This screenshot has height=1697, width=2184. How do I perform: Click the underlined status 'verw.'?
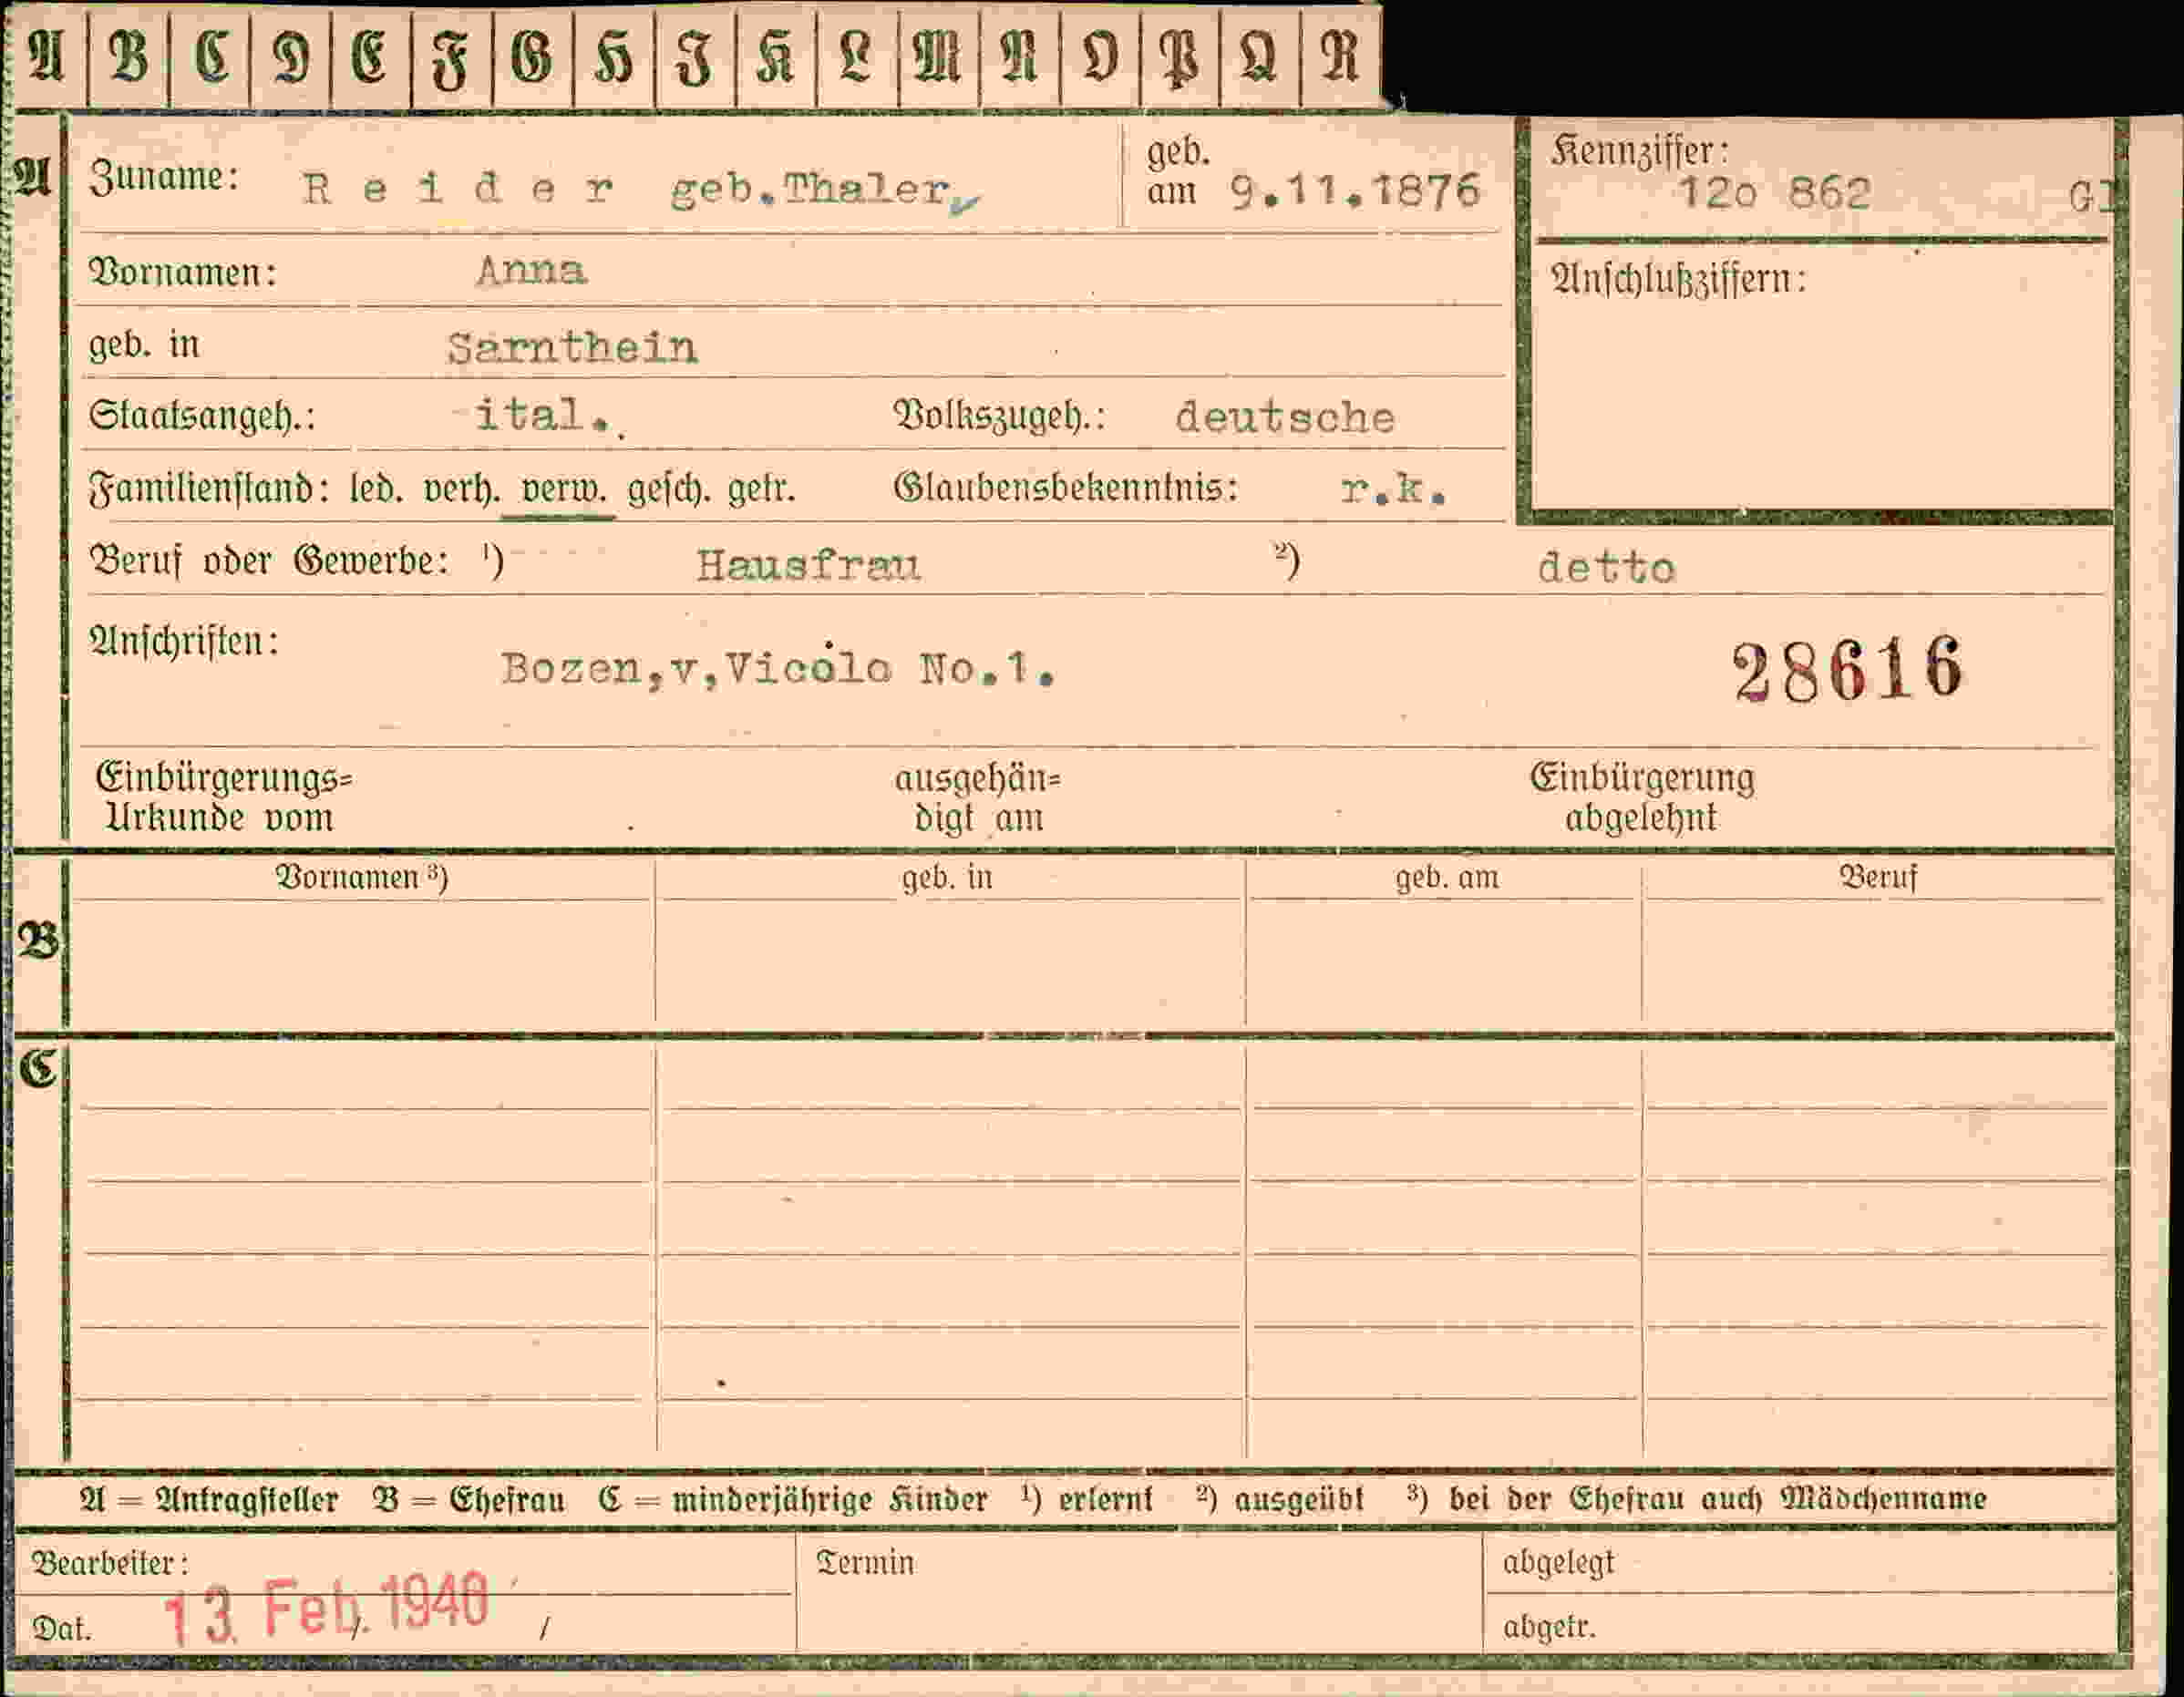click(x=564, y=489)
